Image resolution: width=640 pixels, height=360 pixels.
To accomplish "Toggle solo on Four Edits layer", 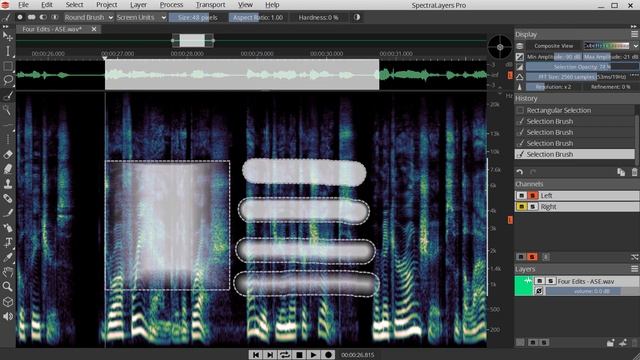I will coord(550,281).
